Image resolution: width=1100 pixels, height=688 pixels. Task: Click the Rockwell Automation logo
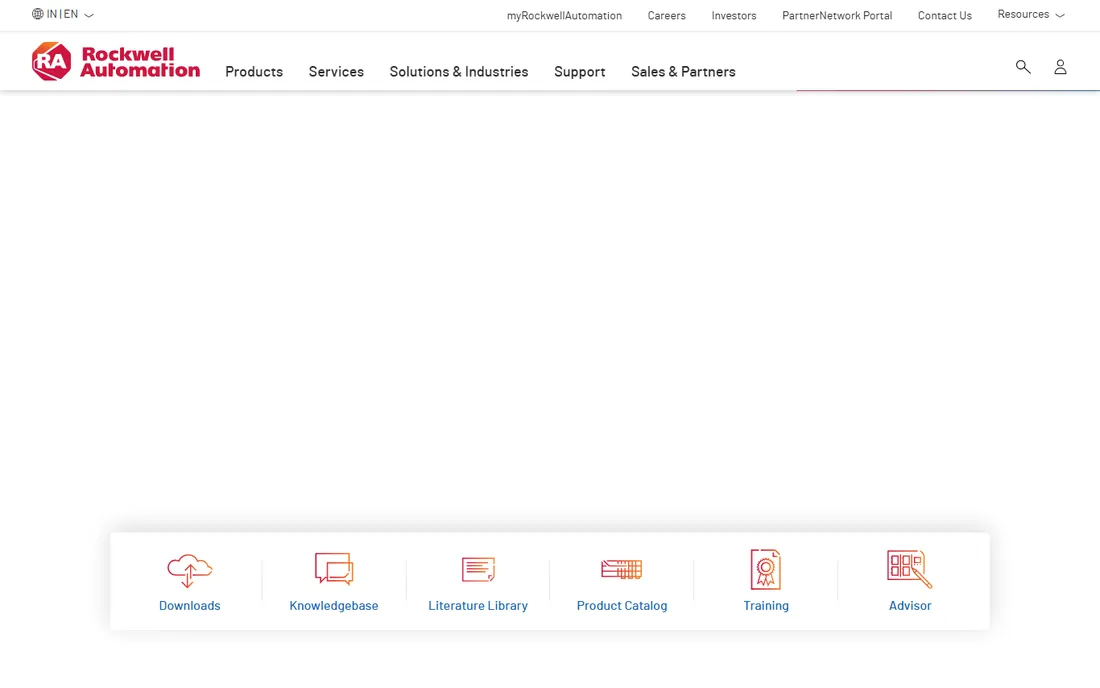(116, 62)
